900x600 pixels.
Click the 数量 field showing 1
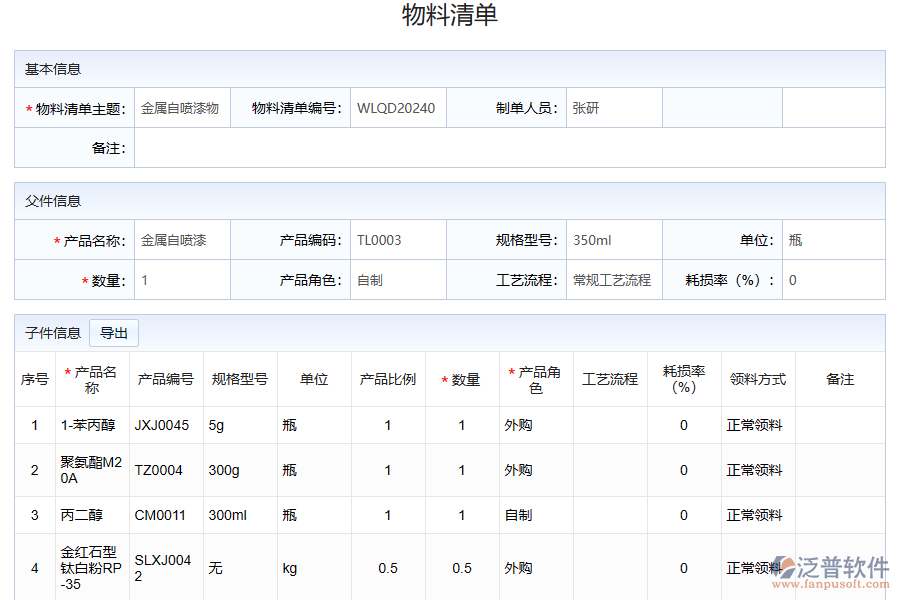pyautogui.click(x=180, y=280)
